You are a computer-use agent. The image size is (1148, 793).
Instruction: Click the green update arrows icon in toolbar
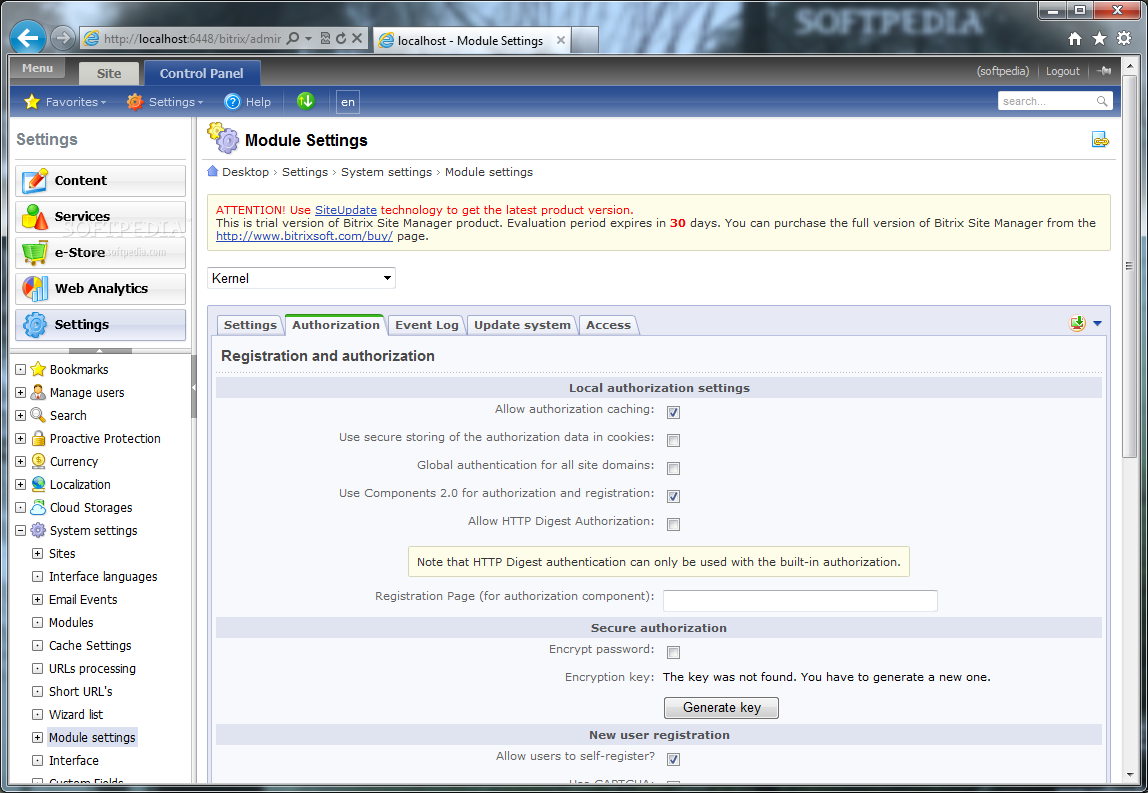point(306,101)
